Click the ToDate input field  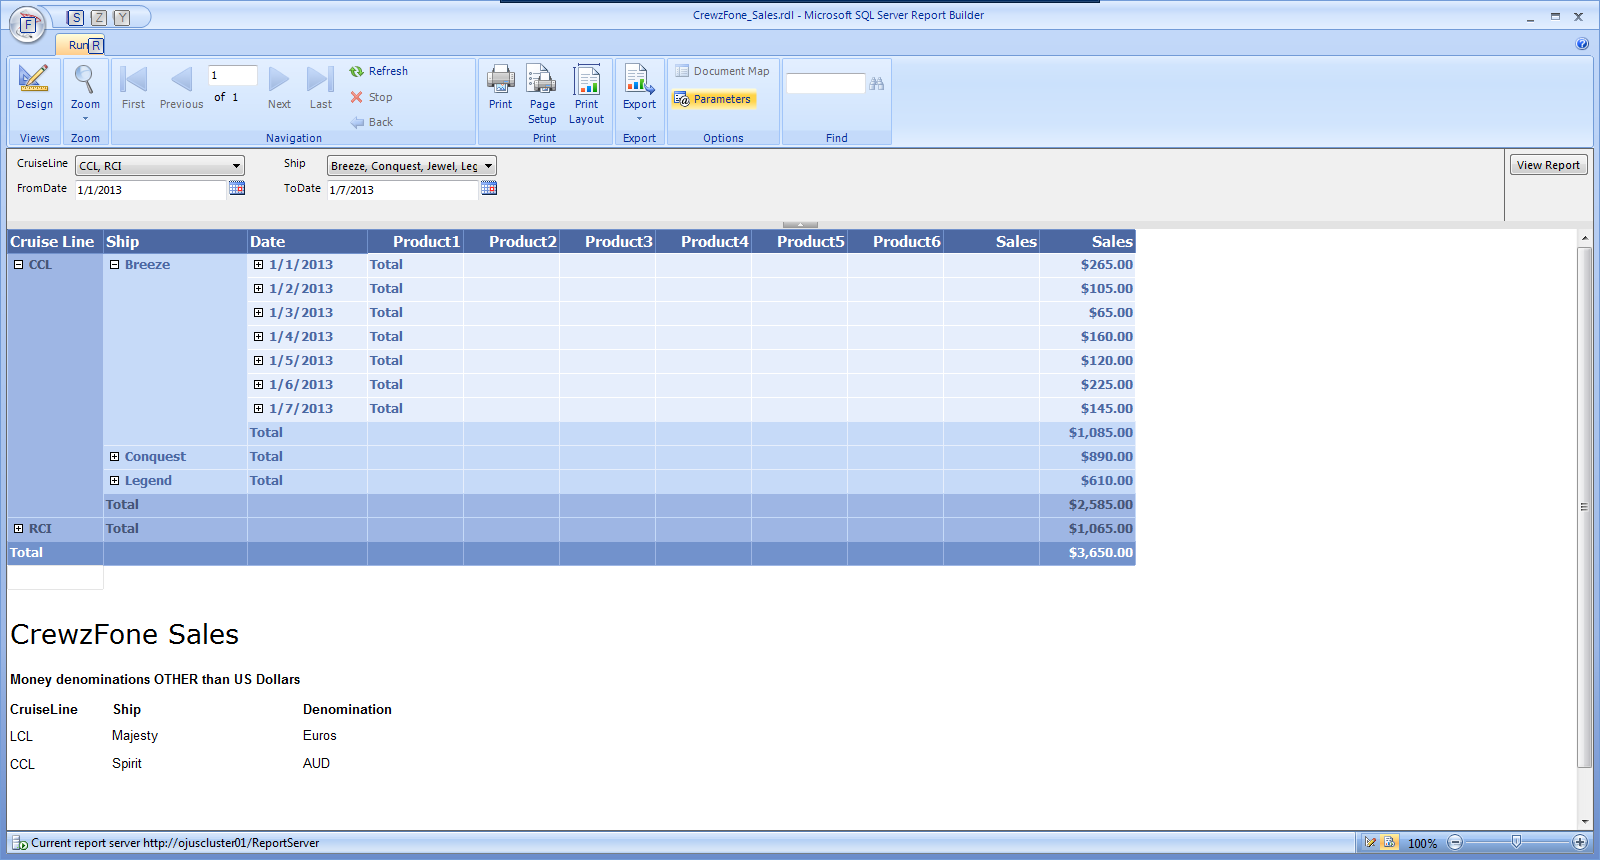point(403,189)
